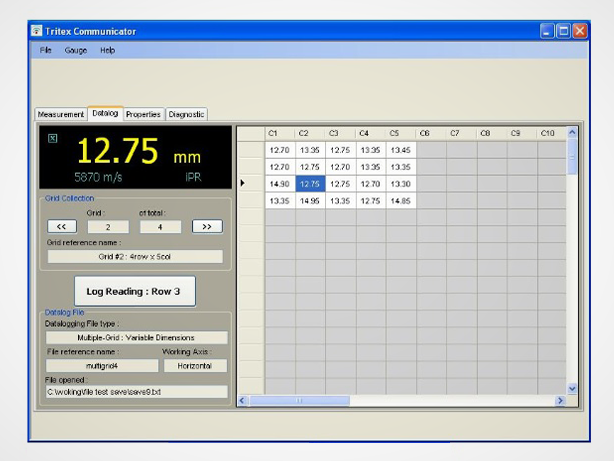Select column header C10
This screenshot has width=614, height=461.
[x=552, y=134]
